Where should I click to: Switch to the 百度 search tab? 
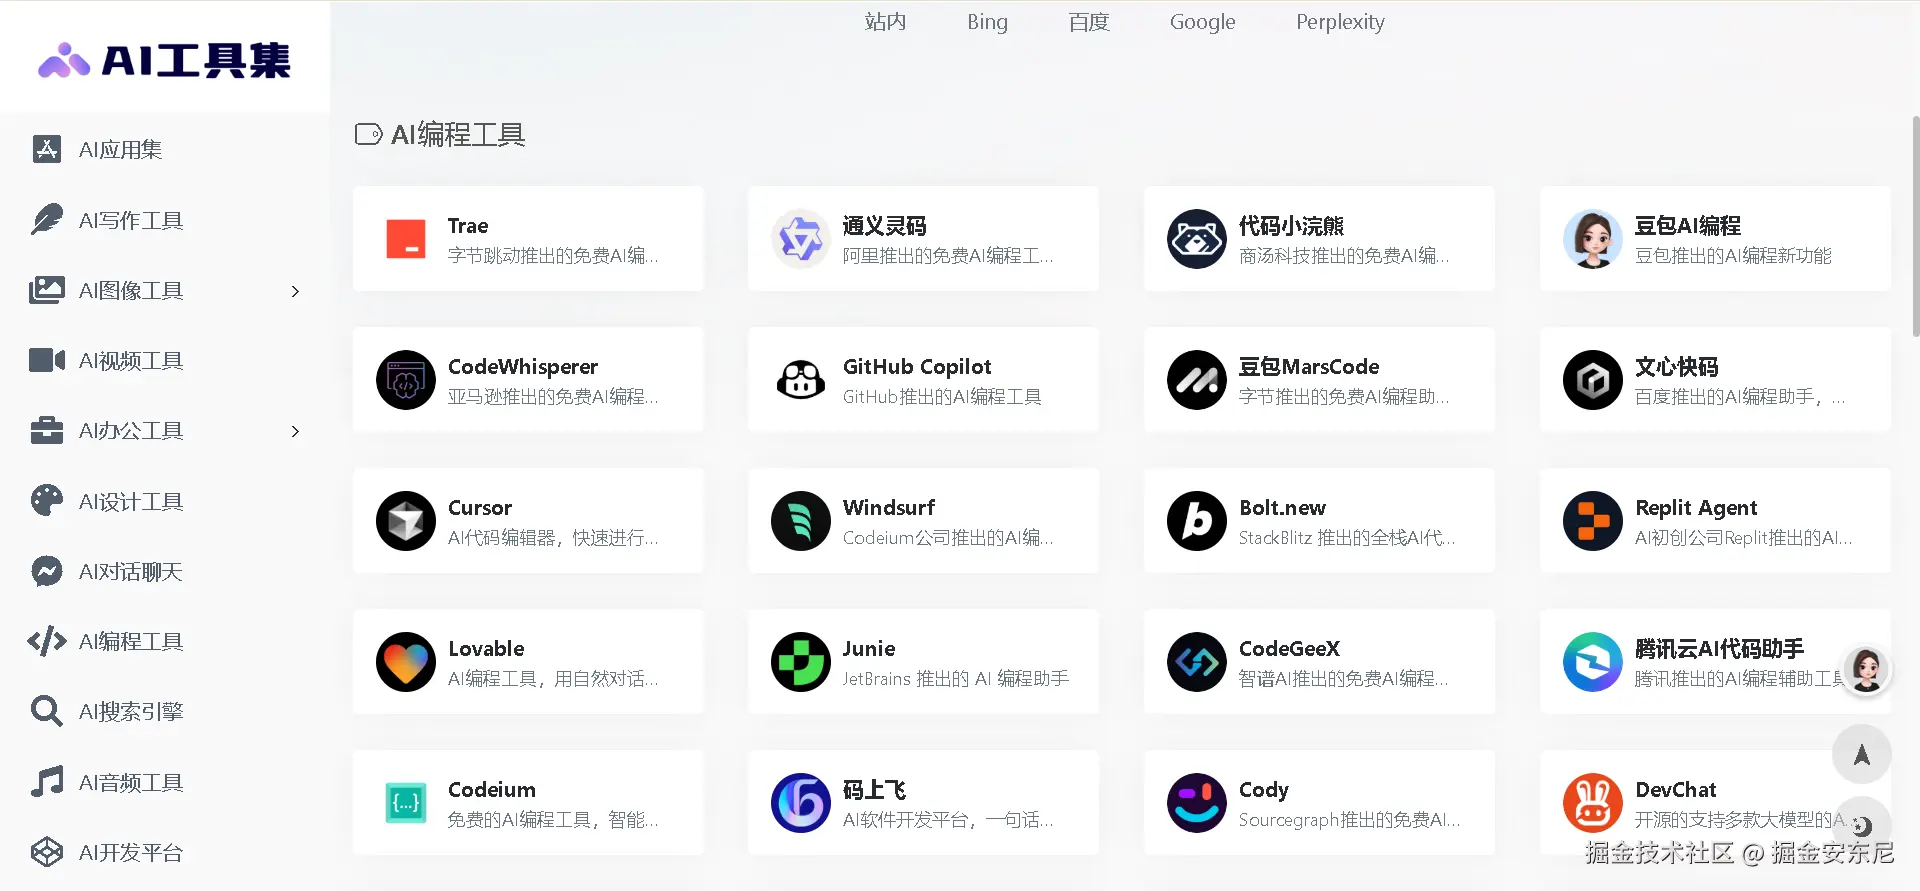tap(1089, 22)
